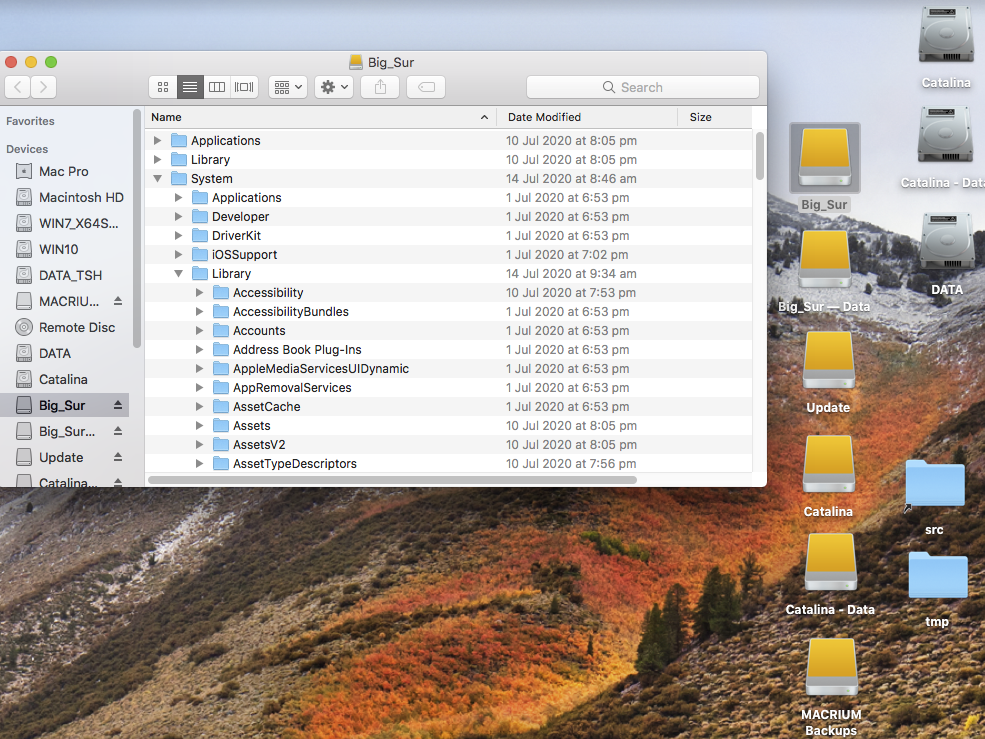The width and height of the screenshot is (985, 739).
Task: Collapse the System Library folder
Action: point(178,273)
